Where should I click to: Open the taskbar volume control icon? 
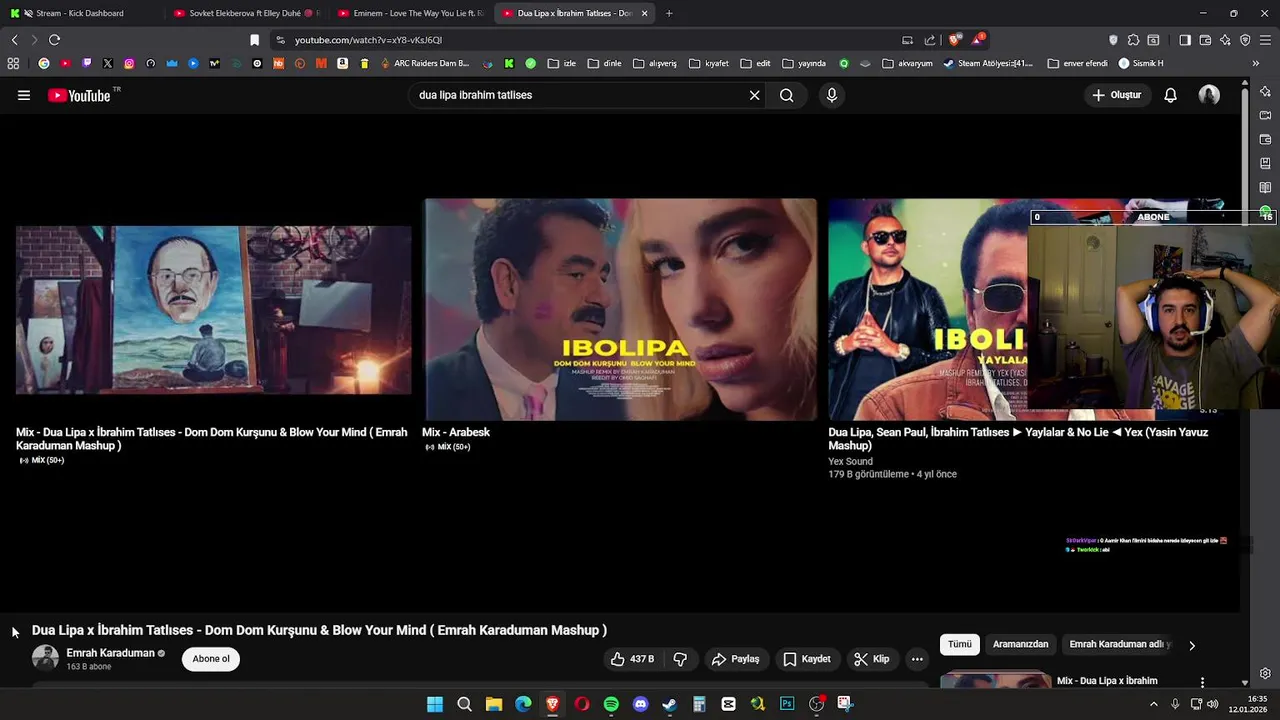pyautogui.click(x=1213, y=704)
